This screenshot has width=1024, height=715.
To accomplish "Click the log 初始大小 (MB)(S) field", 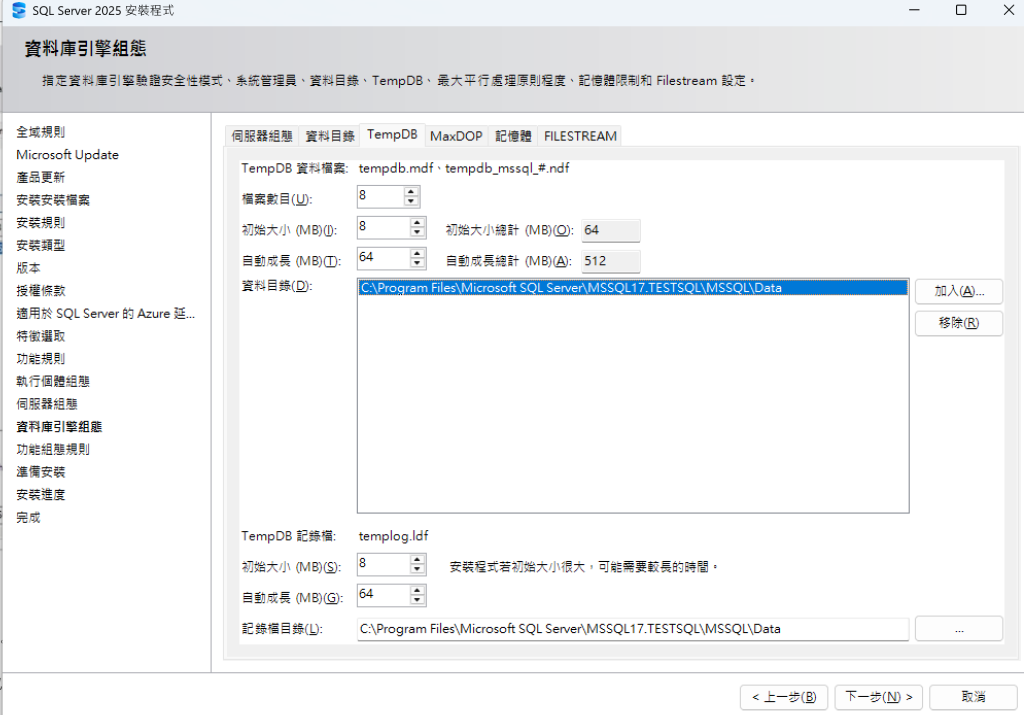I will click(x=384, y=564).
